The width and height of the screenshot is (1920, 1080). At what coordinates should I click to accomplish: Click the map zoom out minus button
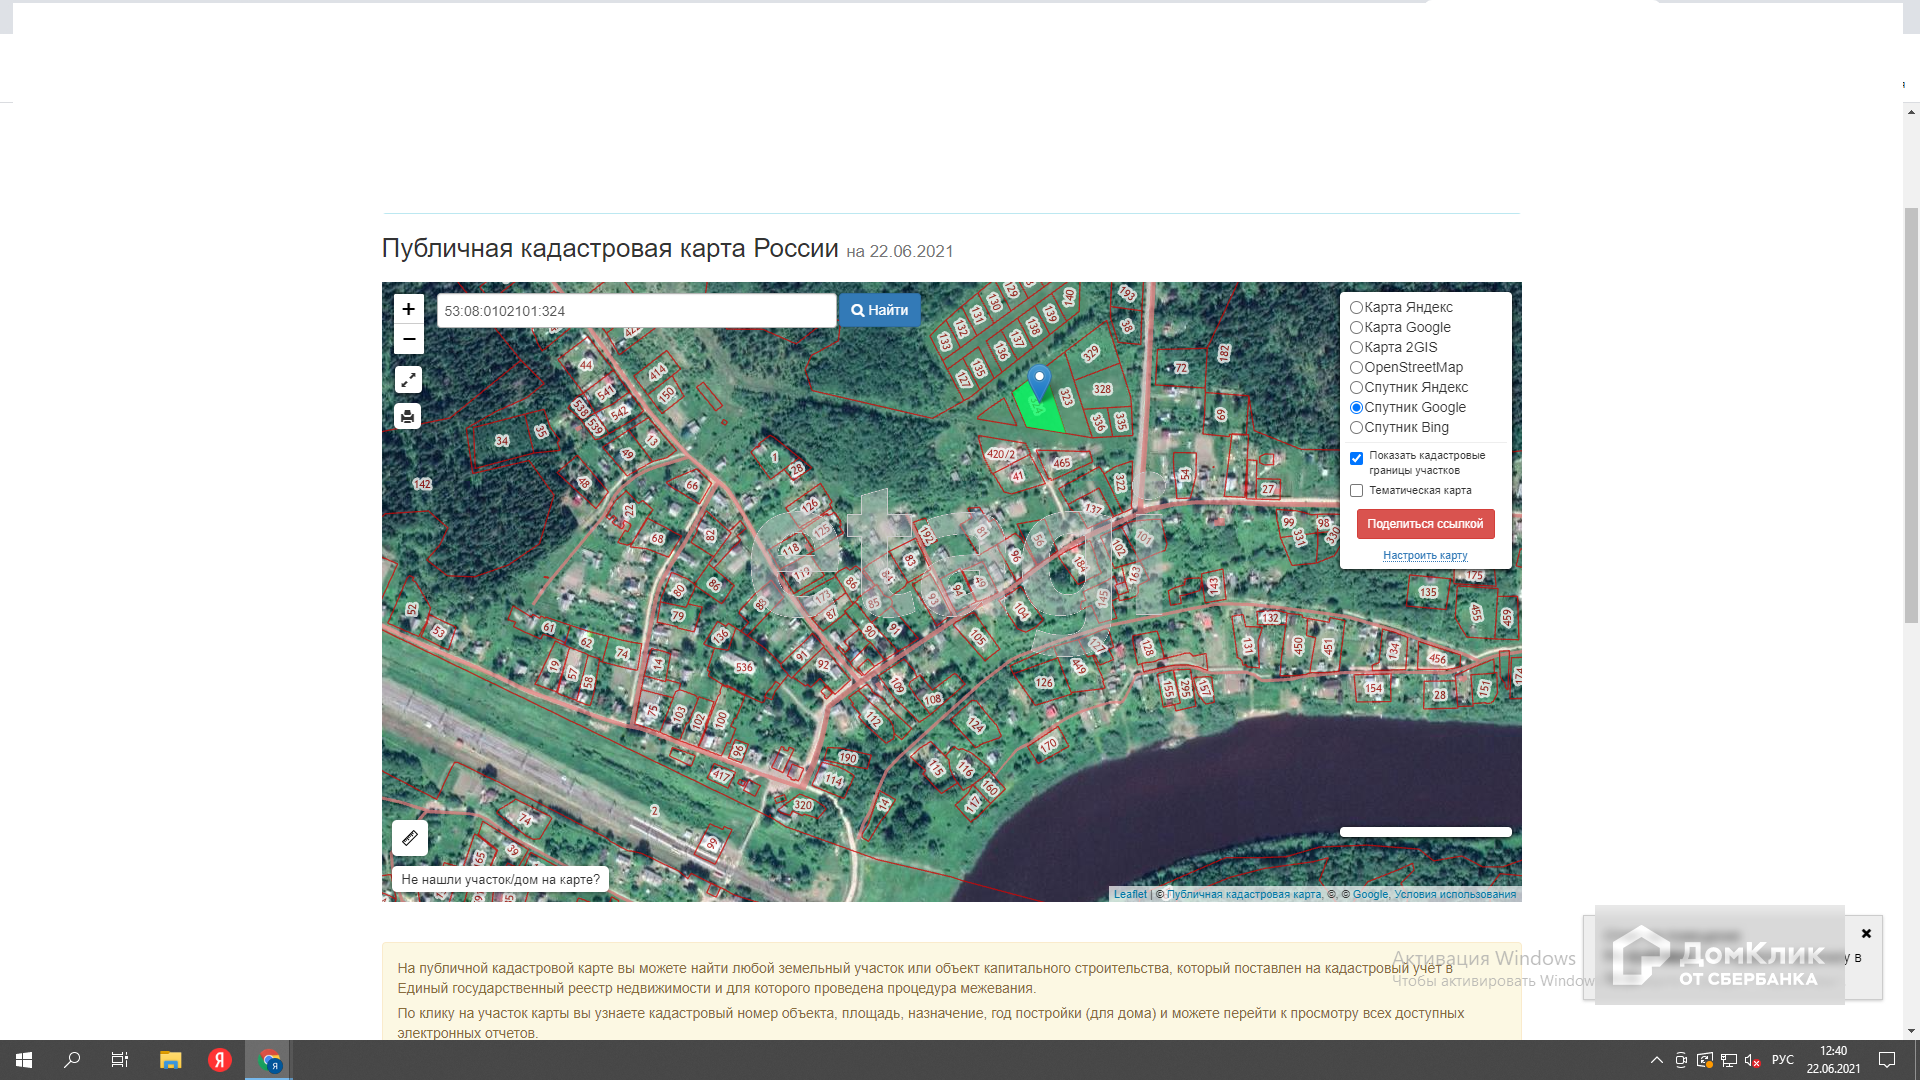tap(408, 340)
